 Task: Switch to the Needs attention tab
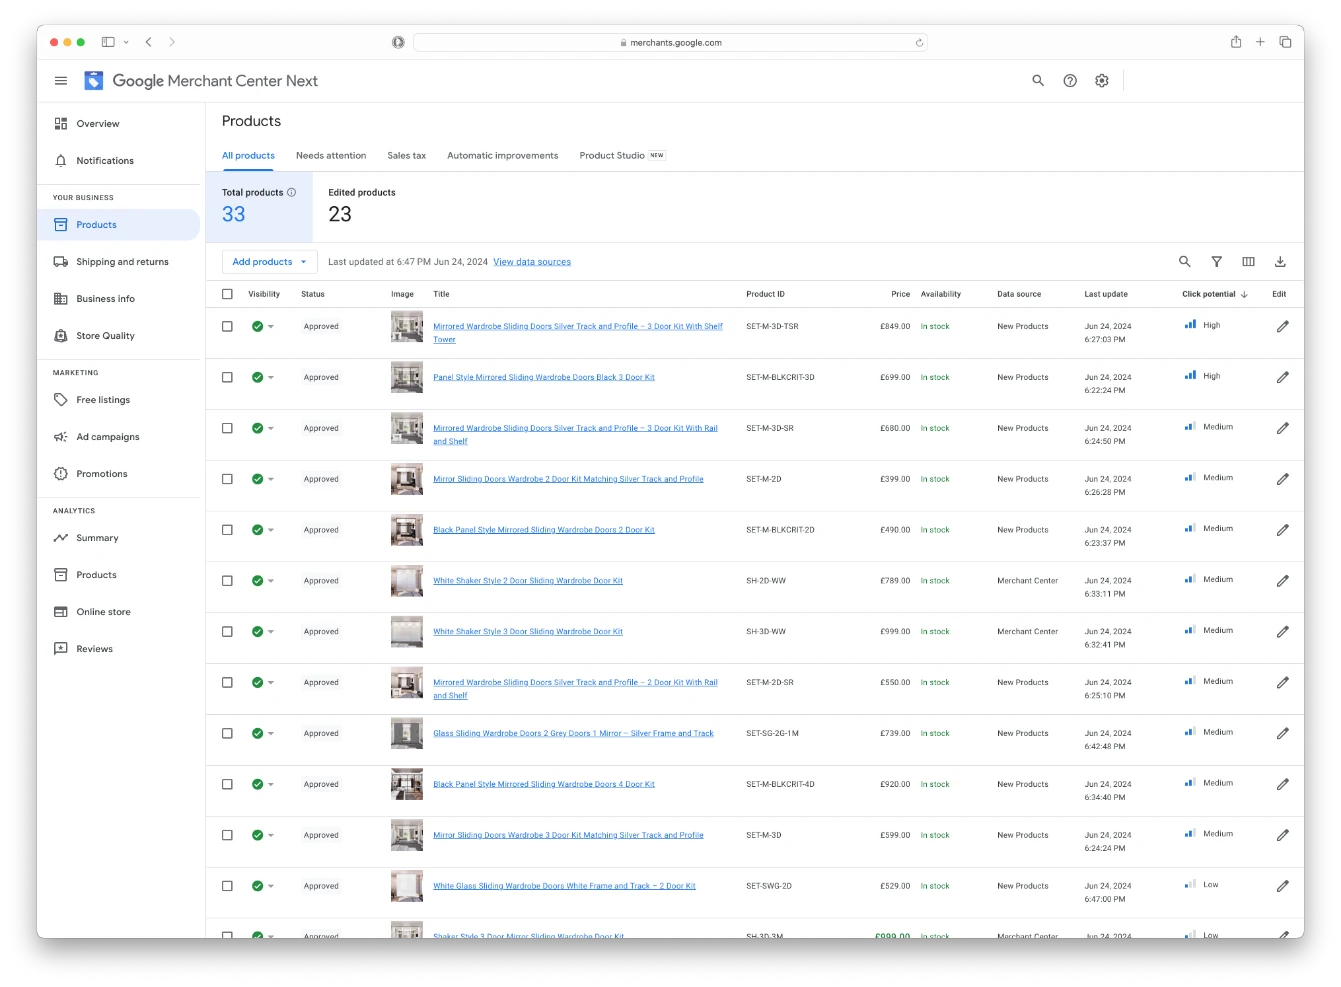click(x=331, y=156)
